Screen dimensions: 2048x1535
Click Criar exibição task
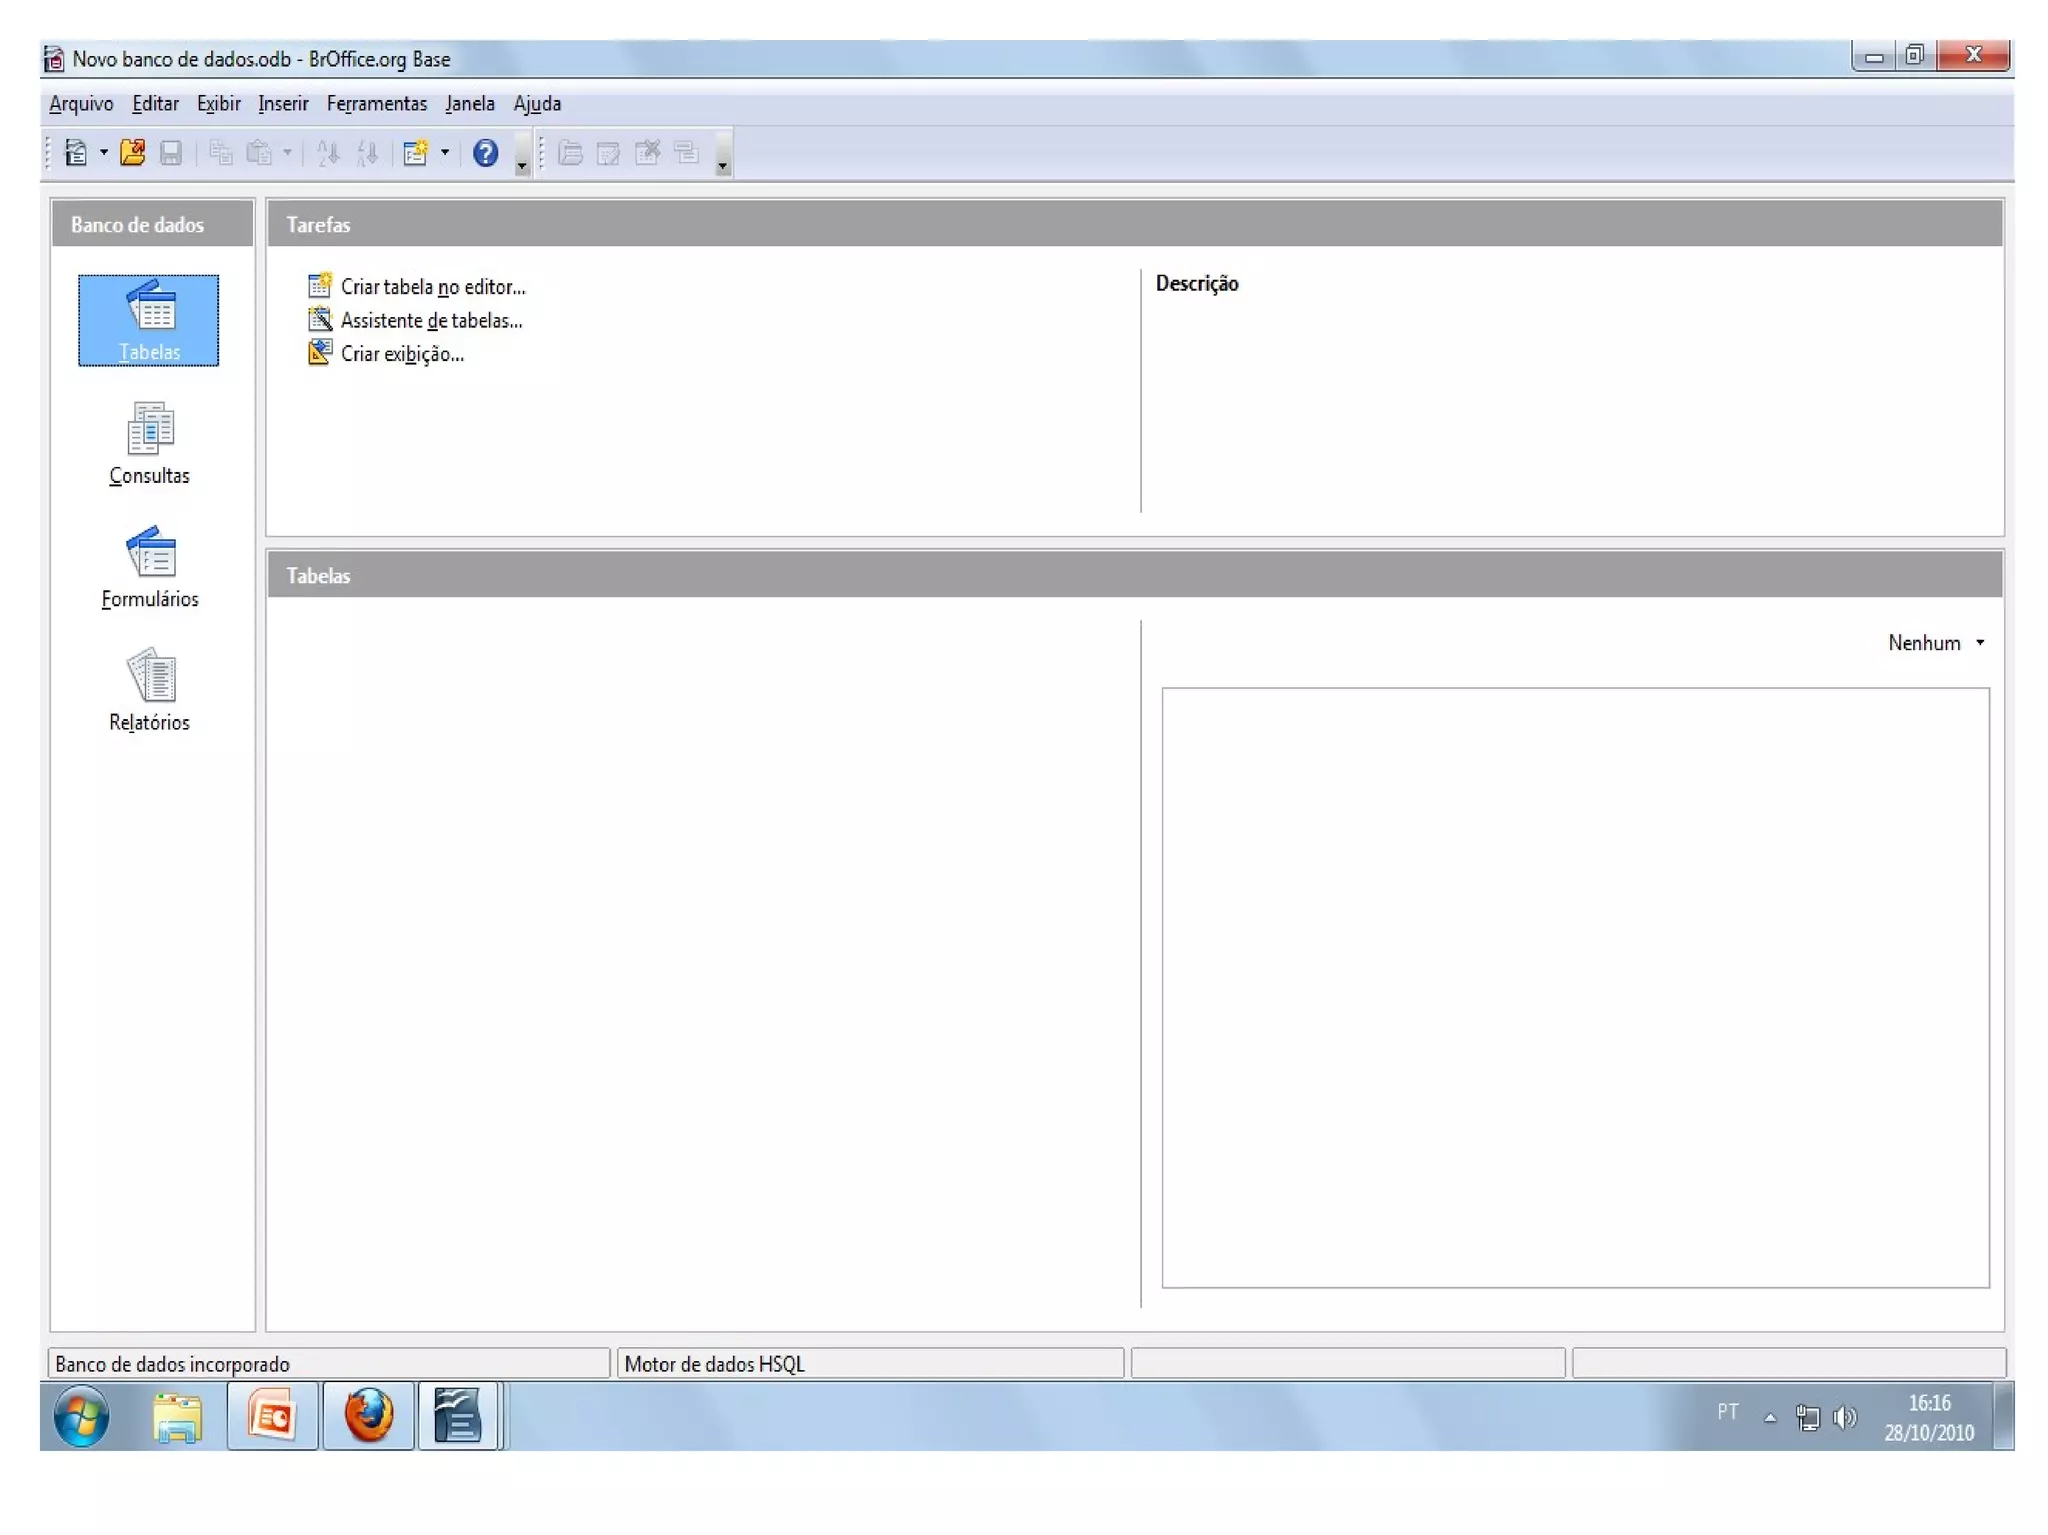[x=402, y=354]
